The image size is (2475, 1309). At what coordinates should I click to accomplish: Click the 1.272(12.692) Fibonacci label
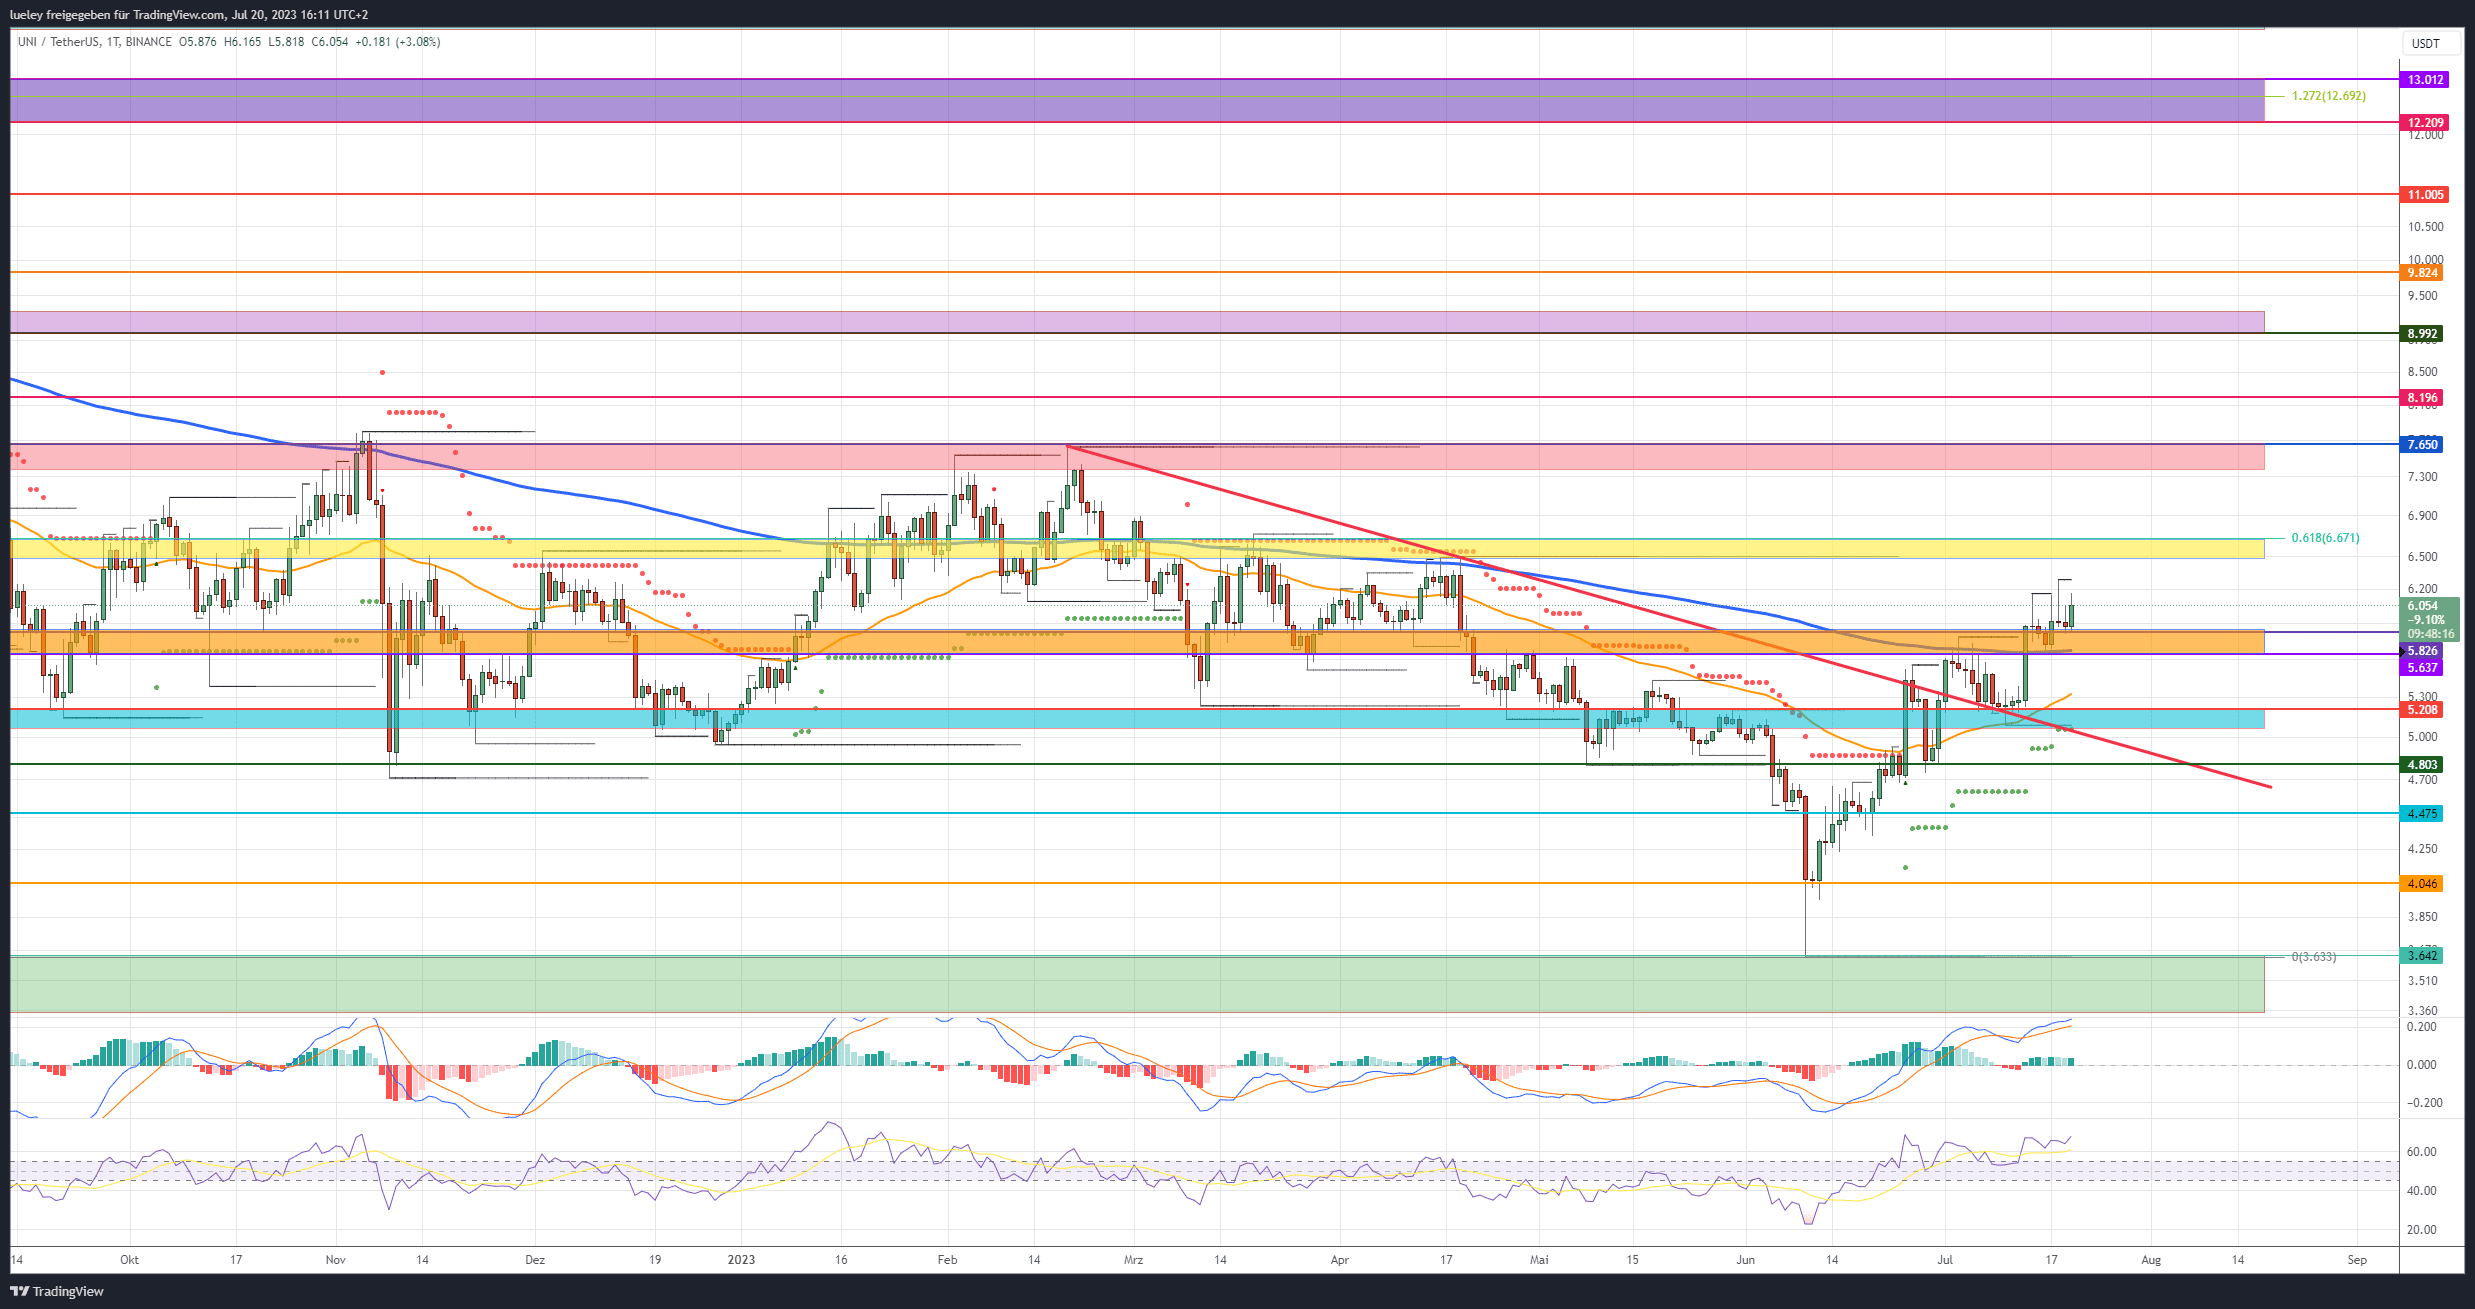point(2328,96)
